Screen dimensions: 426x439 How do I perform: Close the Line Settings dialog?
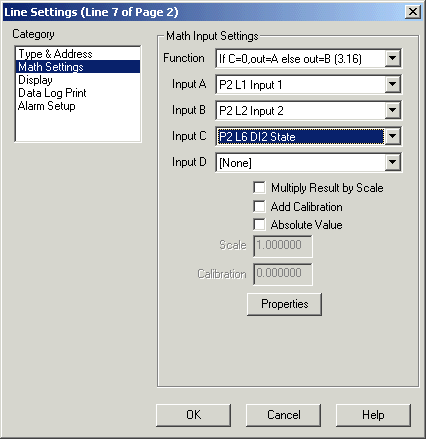(x=413, y=12)
